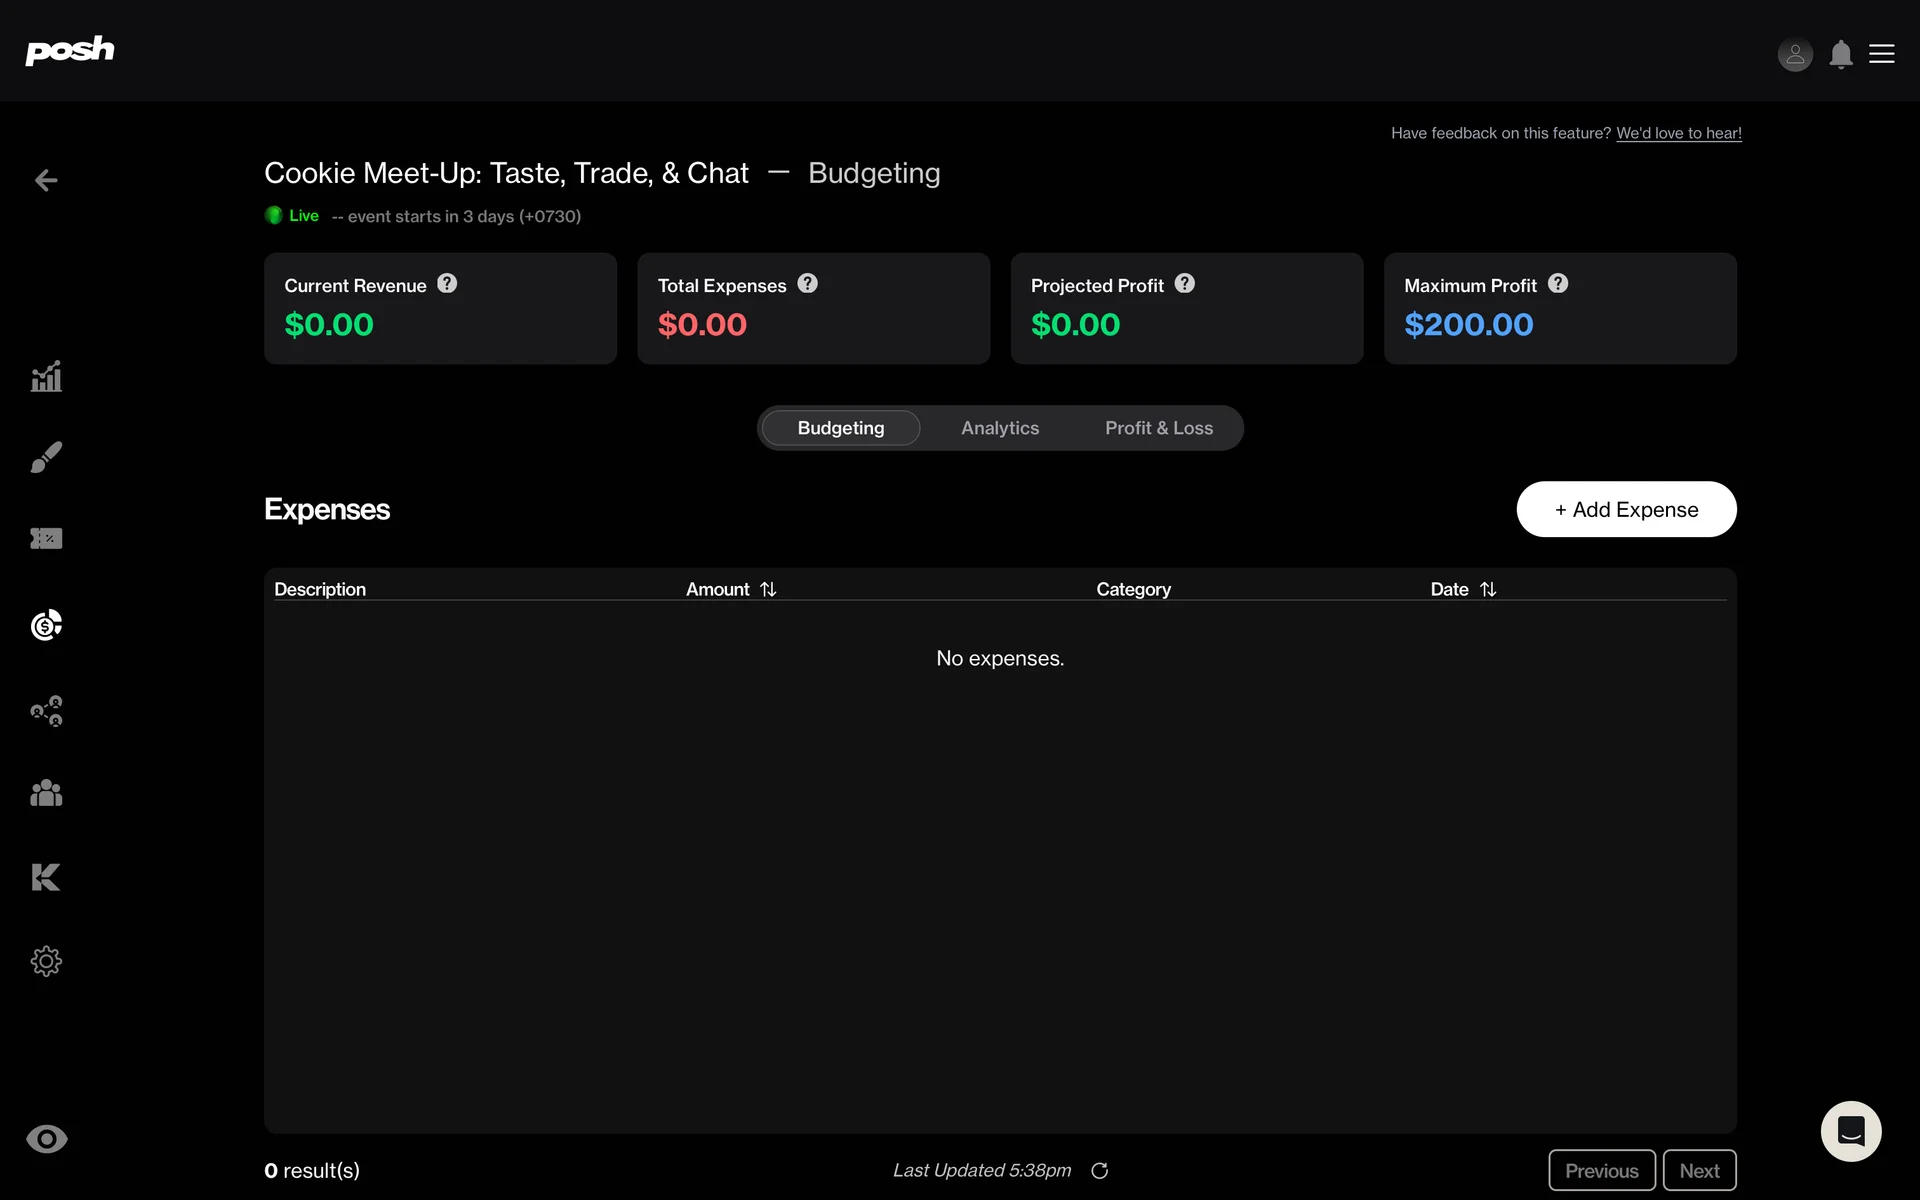The height and width of the screenshot is (1200, 1920).
Task: Switch to the Profit & Loss tab
Action: (1159, 428)
